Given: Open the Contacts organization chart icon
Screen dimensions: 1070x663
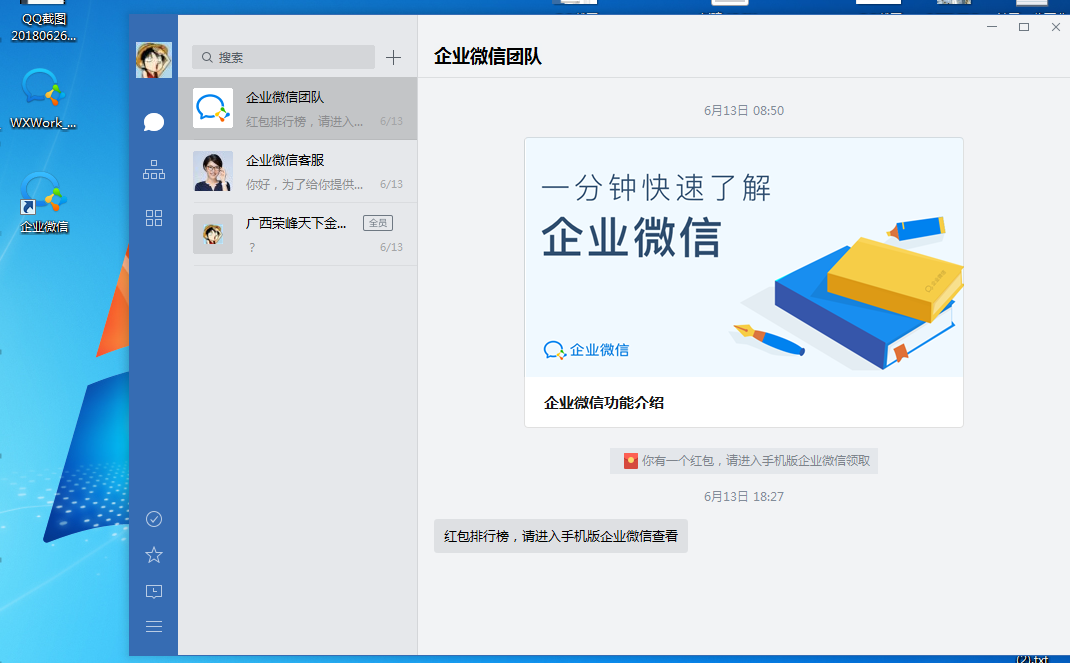Looking at the screenshot, I should coord(154,170).
